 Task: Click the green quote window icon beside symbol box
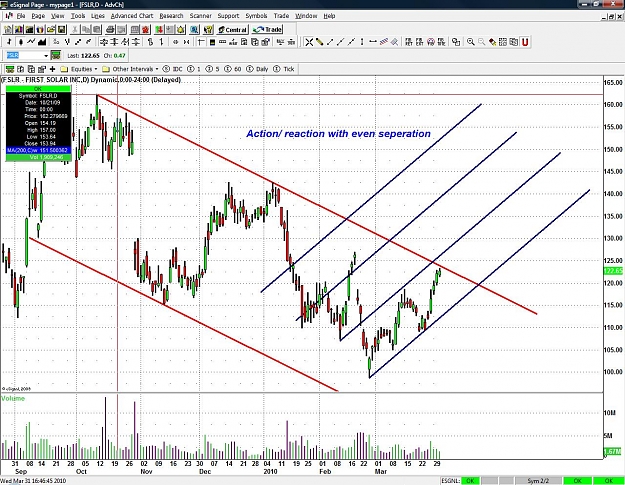click(56, 55)
